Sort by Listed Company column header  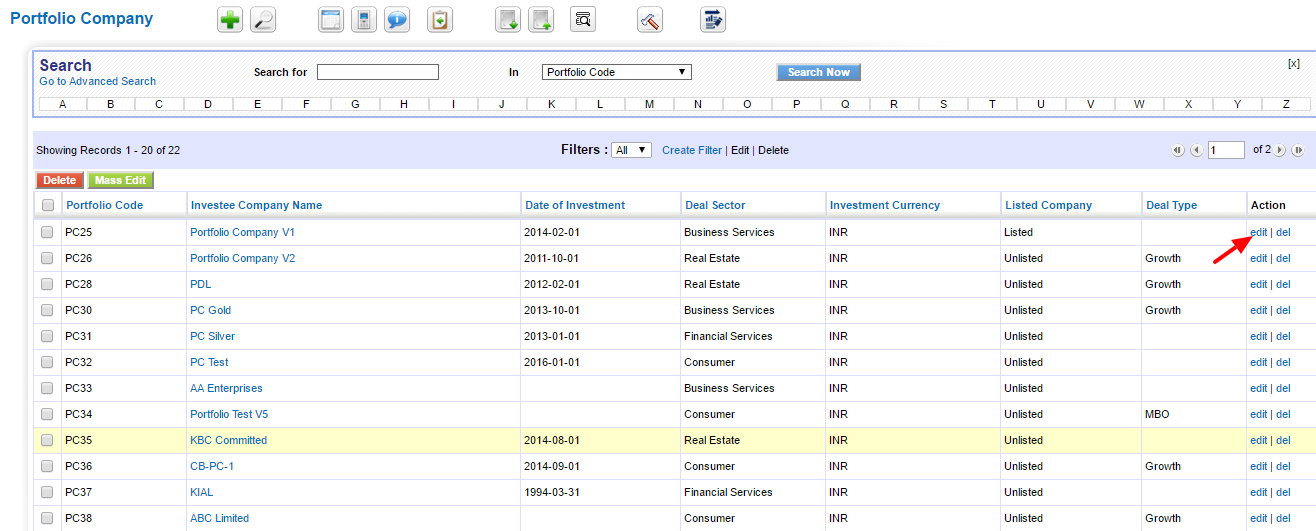[1048, 205]
